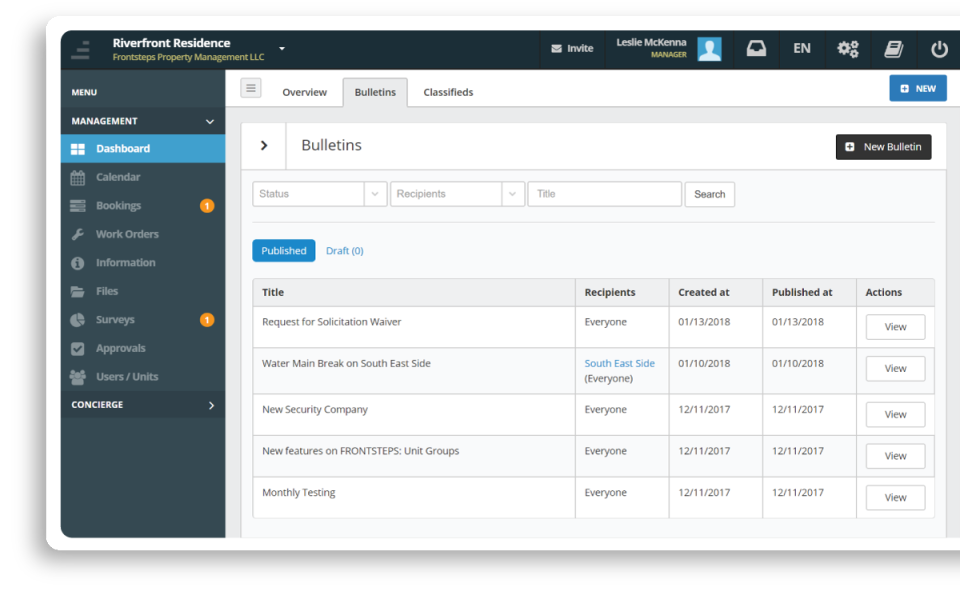The height and width of the screenshot is (599, 960).
Task: Open the book guide icon in header
Action: [x=893, y=49]
